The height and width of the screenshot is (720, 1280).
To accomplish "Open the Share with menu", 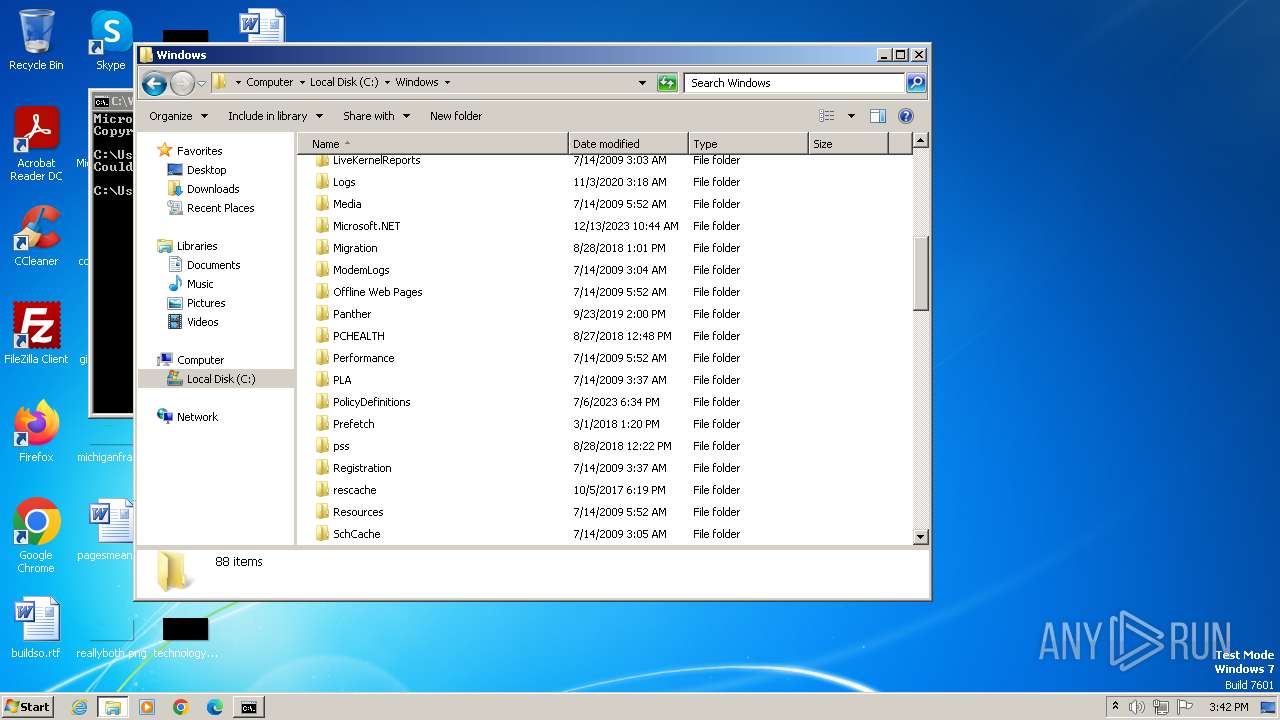I will [376, 116].
